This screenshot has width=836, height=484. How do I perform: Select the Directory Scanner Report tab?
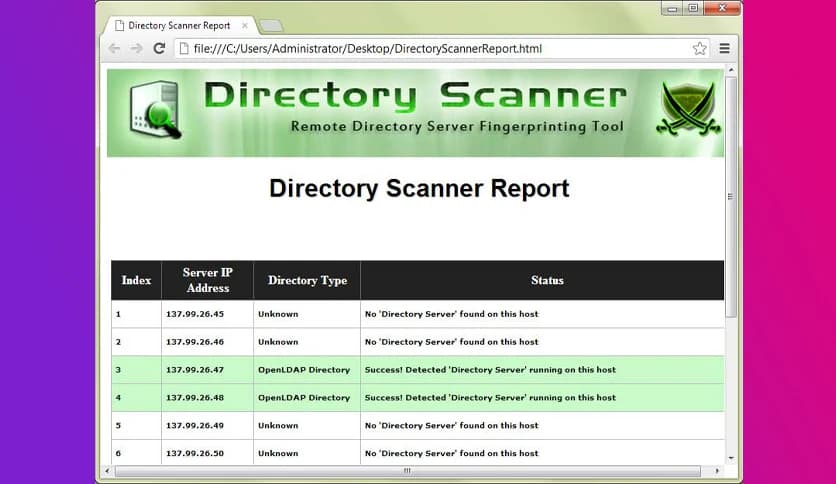click(x=179, y=26)
